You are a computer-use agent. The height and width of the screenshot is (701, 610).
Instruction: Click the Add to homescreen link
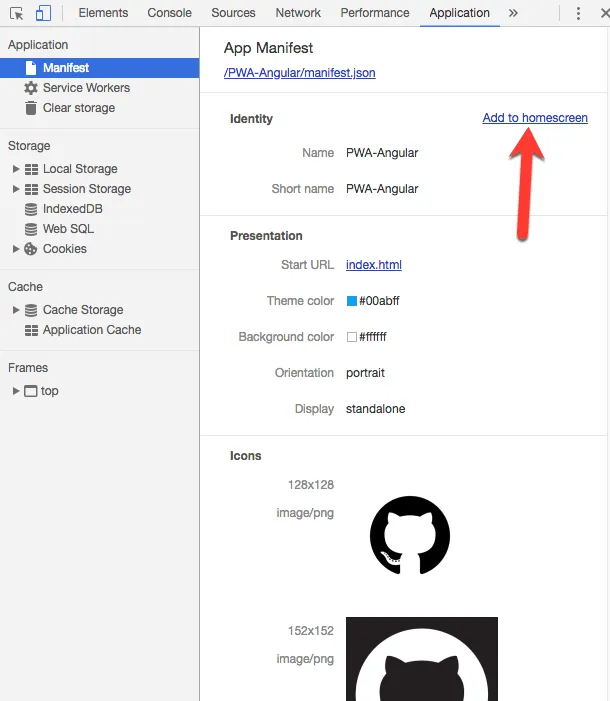[x=535, y=118]
